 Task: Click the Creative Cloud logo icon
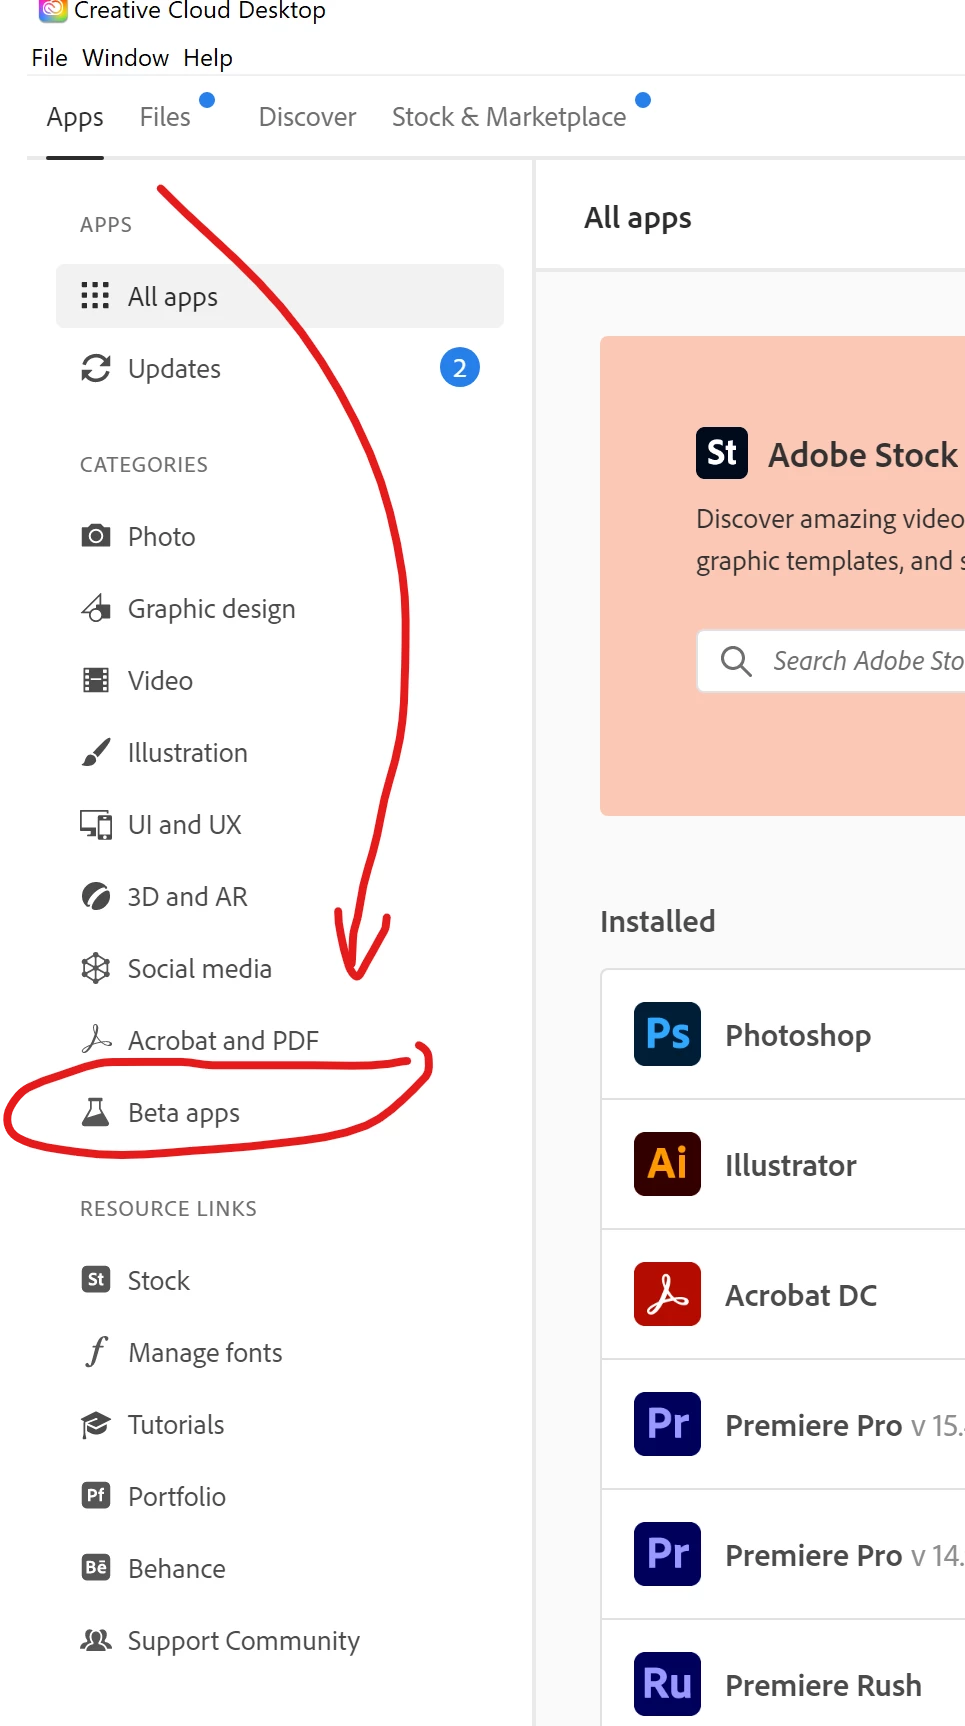pyautogui.click(x=53, y=11)
